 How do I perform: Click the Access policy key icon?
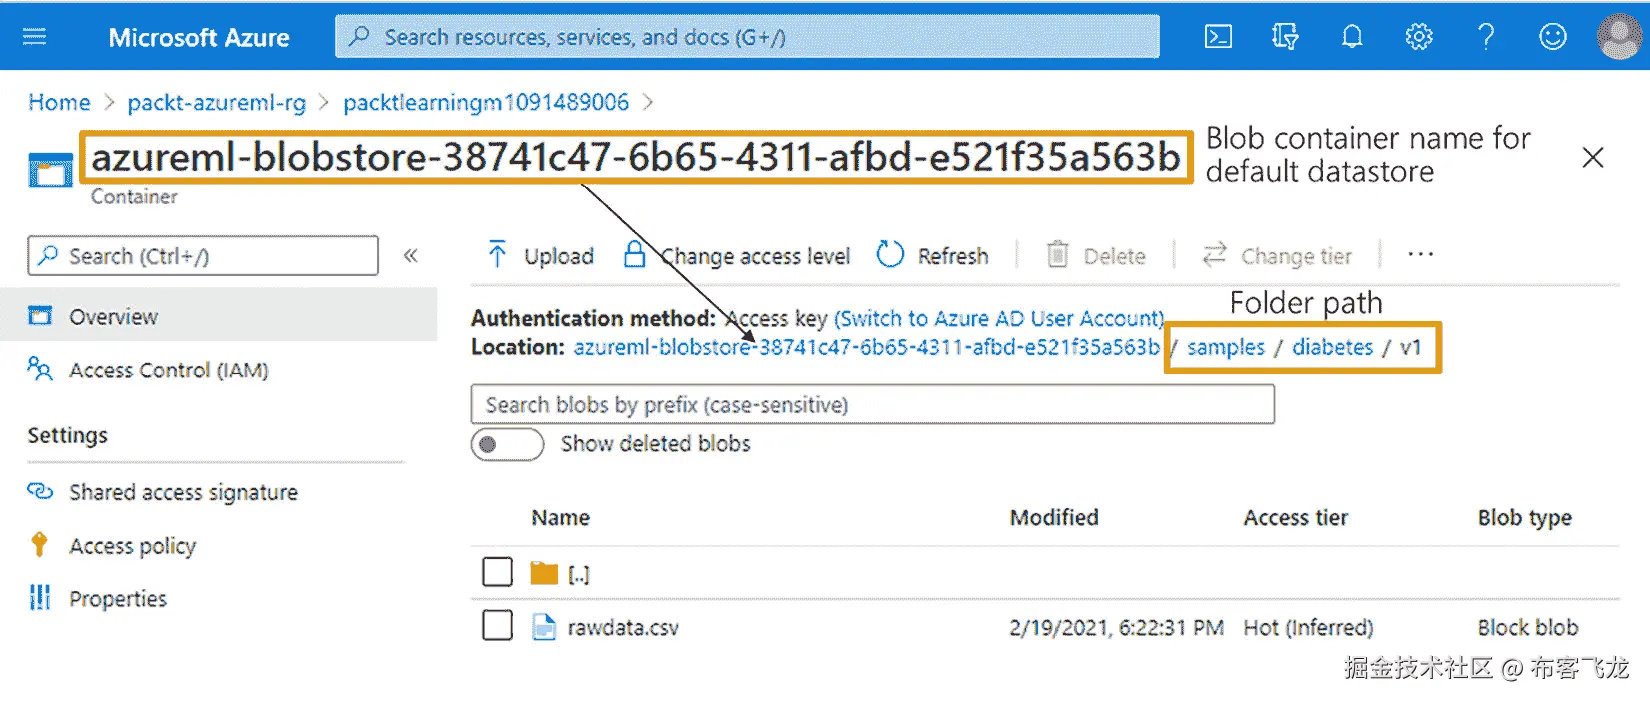click(39, 544)
